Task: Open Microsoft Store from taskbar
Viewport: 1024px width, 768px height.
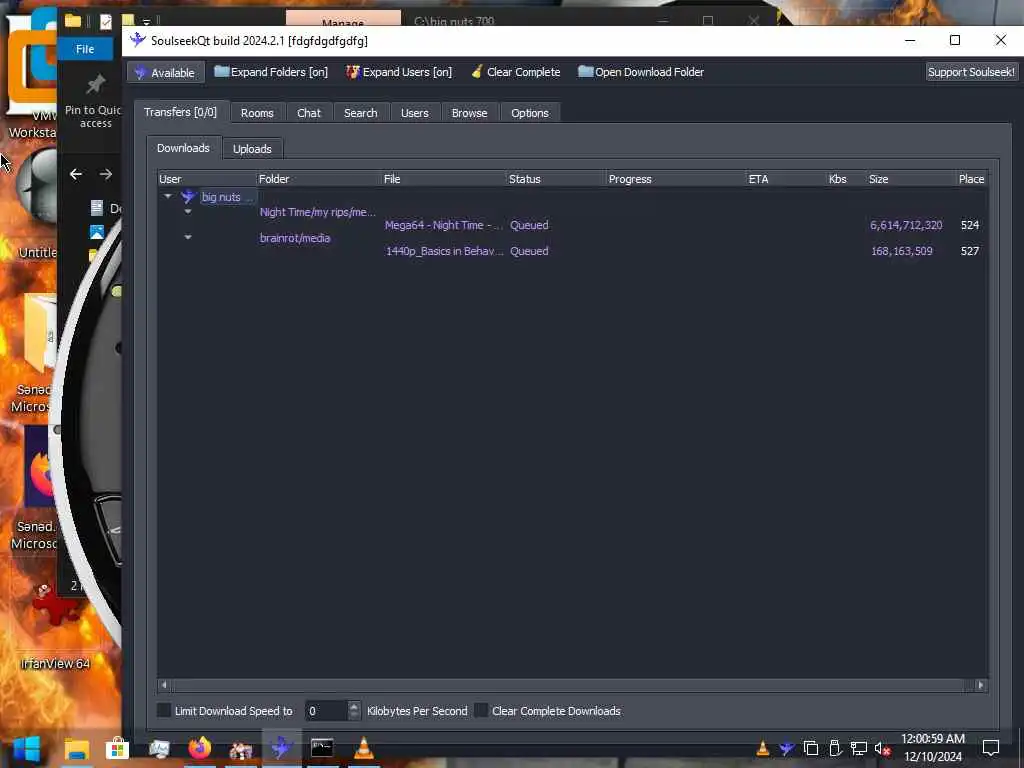Action: 118,748
